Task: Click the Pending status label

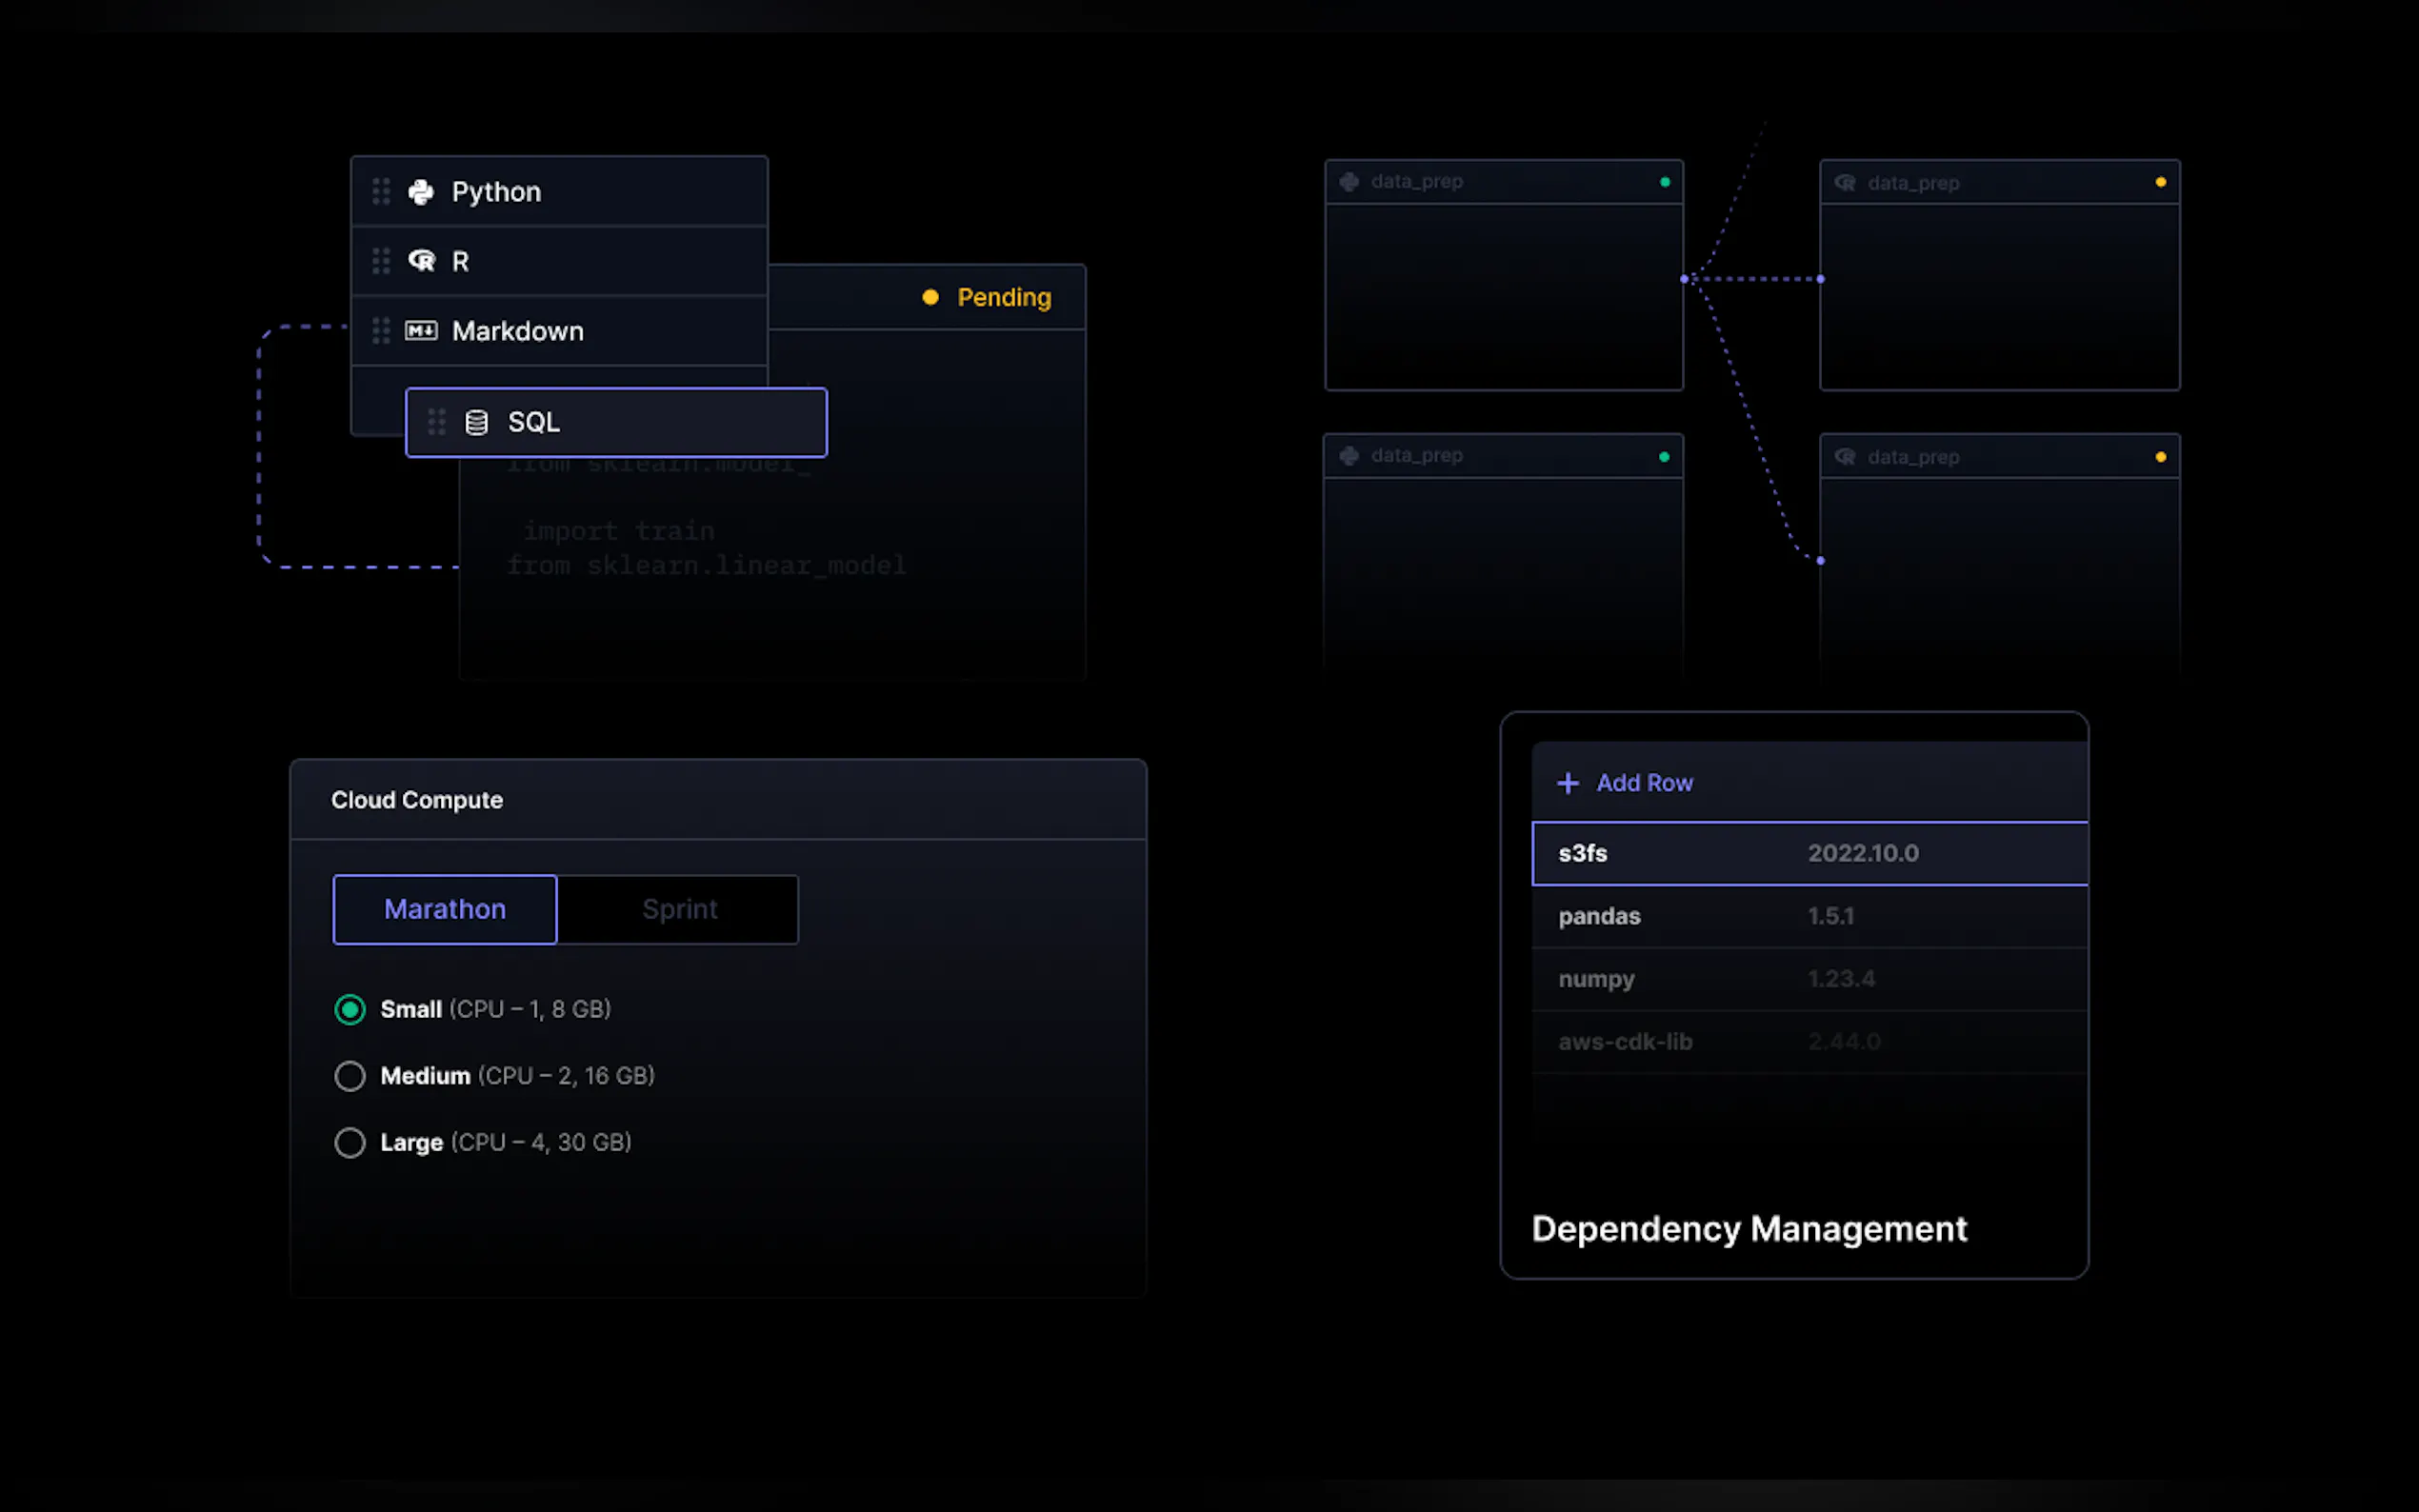Action: click(1004, 298)
